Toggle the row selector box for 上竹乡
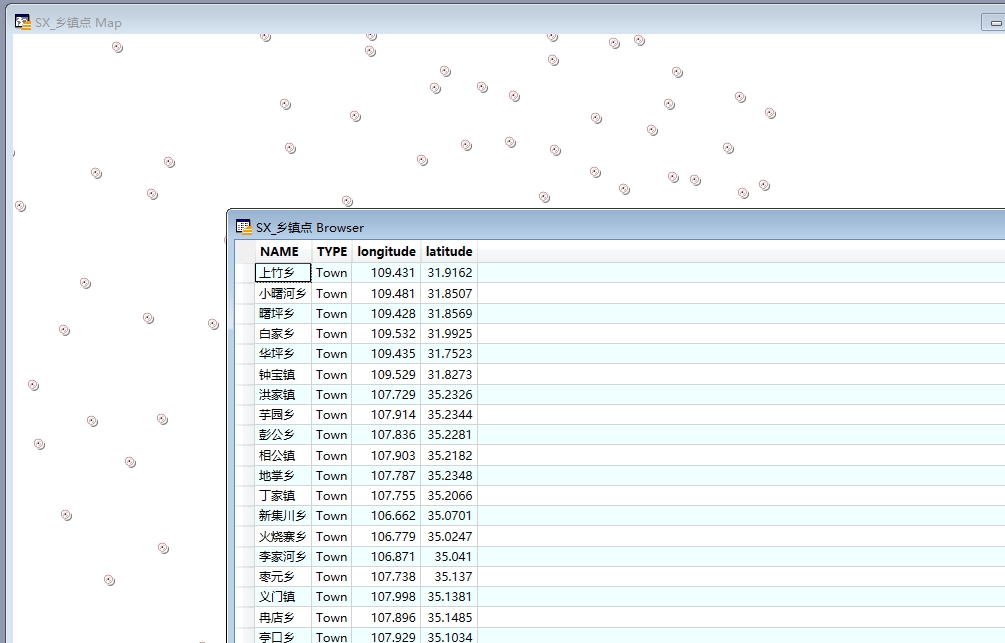The width and height of the screenshot is (1005, 643). [244, 273]
